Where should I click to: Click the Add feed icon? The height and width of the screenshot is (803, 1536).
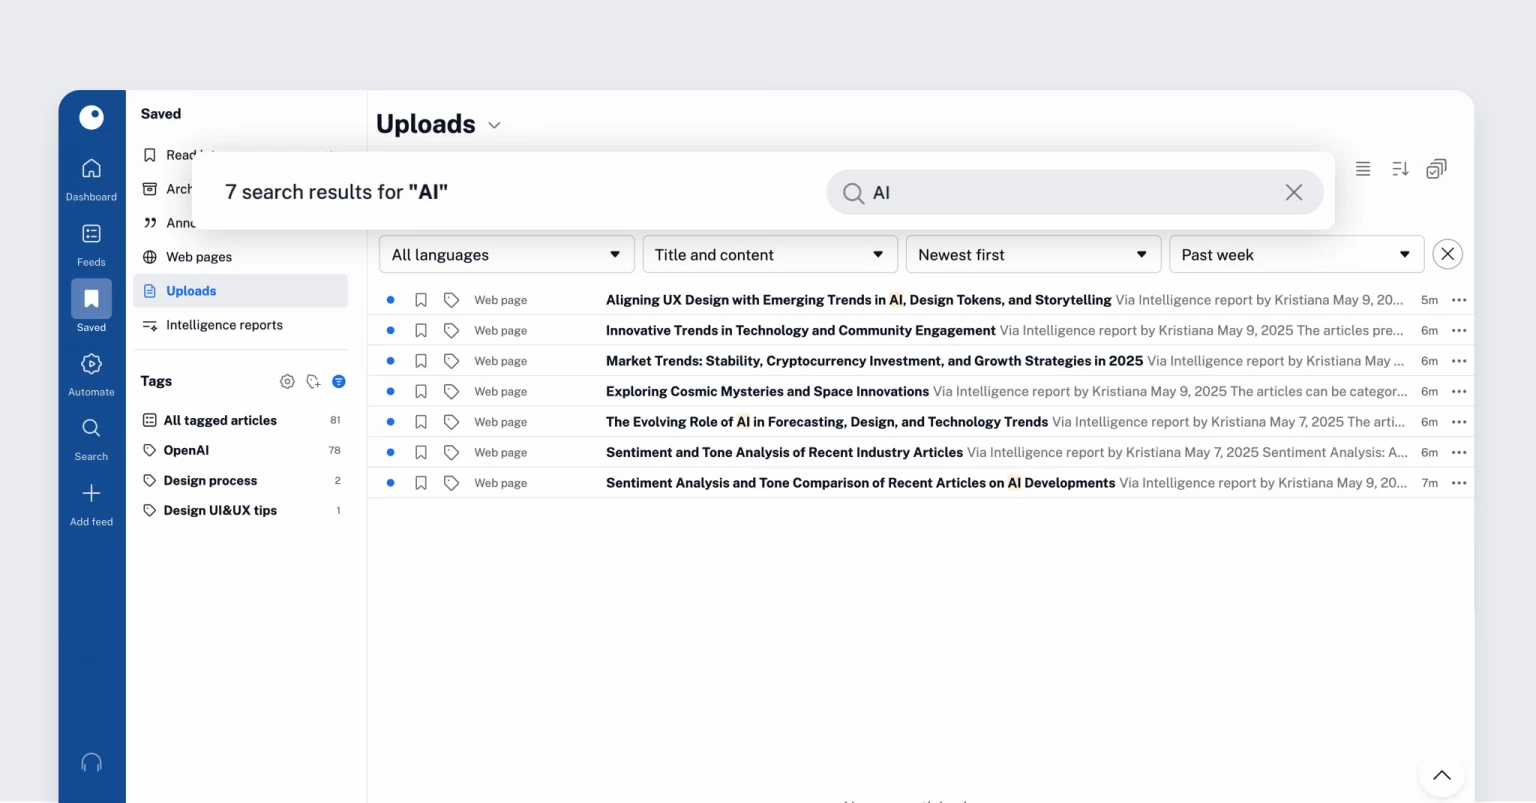point(91,495)
